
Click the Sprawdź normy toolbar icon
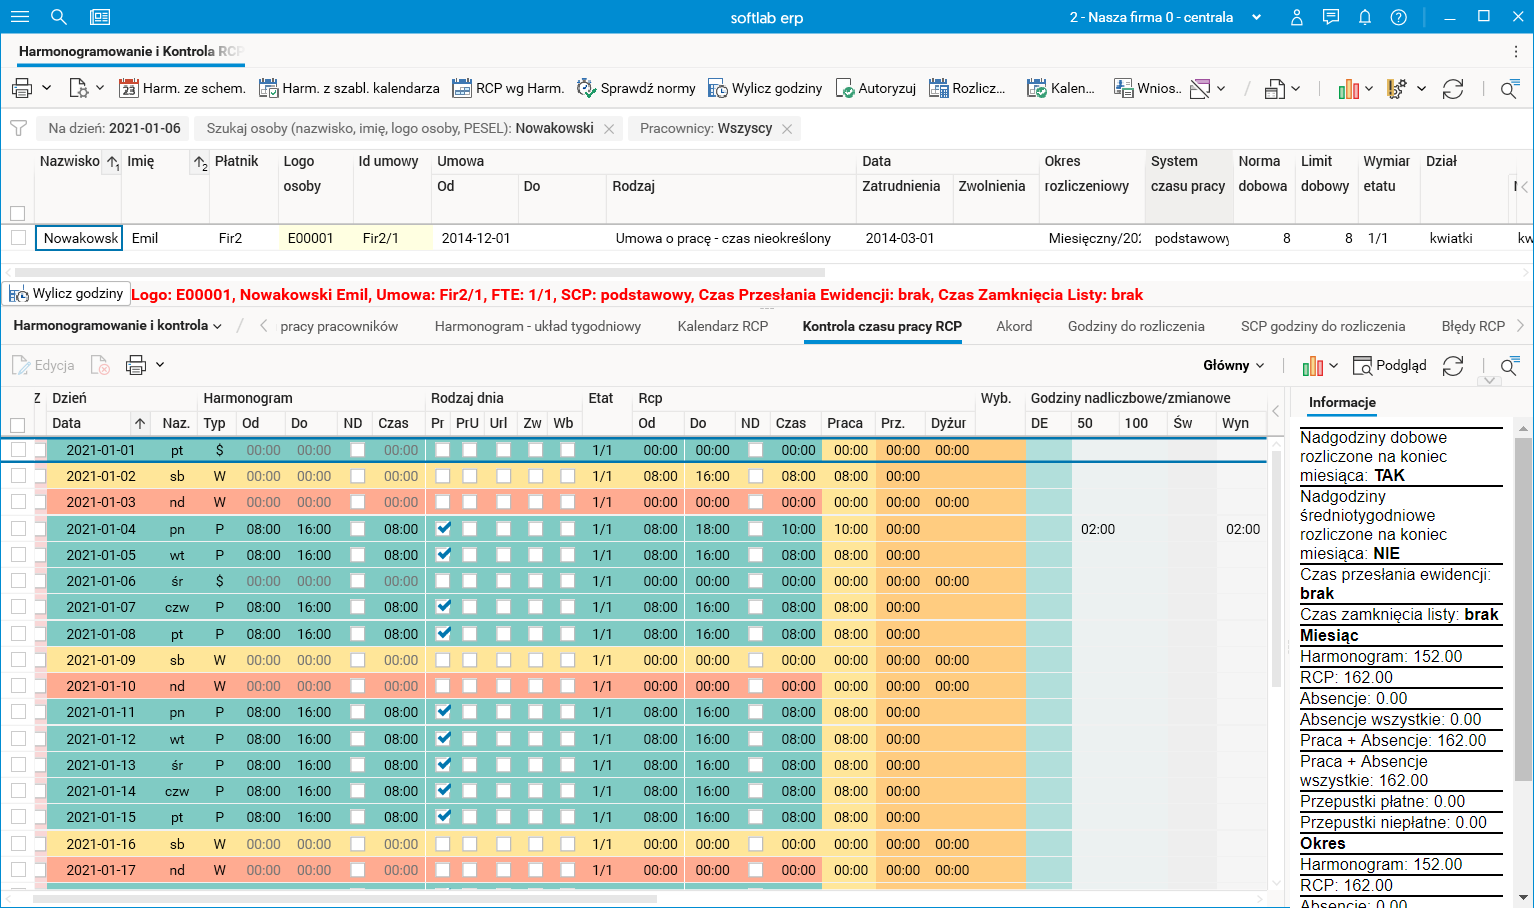[x=585, y=88]
